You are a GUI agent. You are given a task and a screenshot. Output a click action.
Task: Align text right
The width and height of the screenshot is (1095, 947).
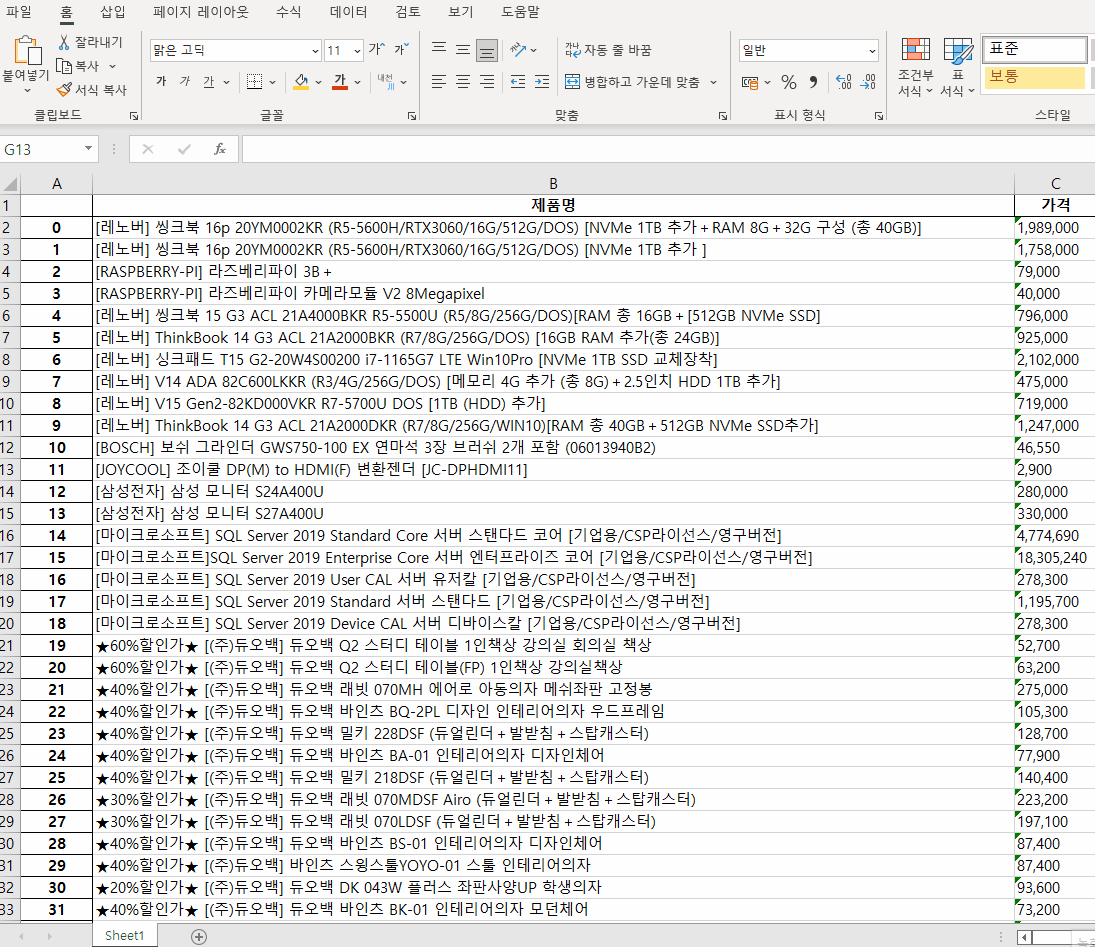click(x=487, y=82)
